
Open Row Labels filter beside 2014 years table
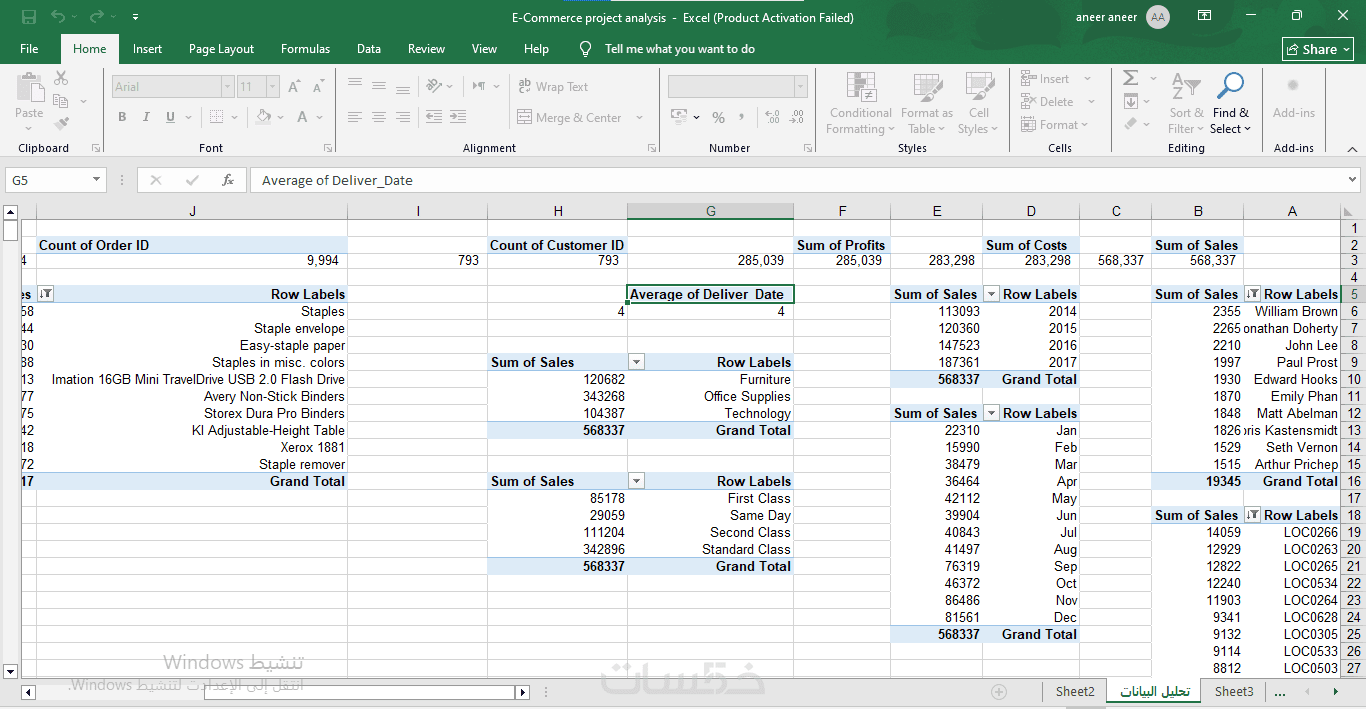click(991, 294)
